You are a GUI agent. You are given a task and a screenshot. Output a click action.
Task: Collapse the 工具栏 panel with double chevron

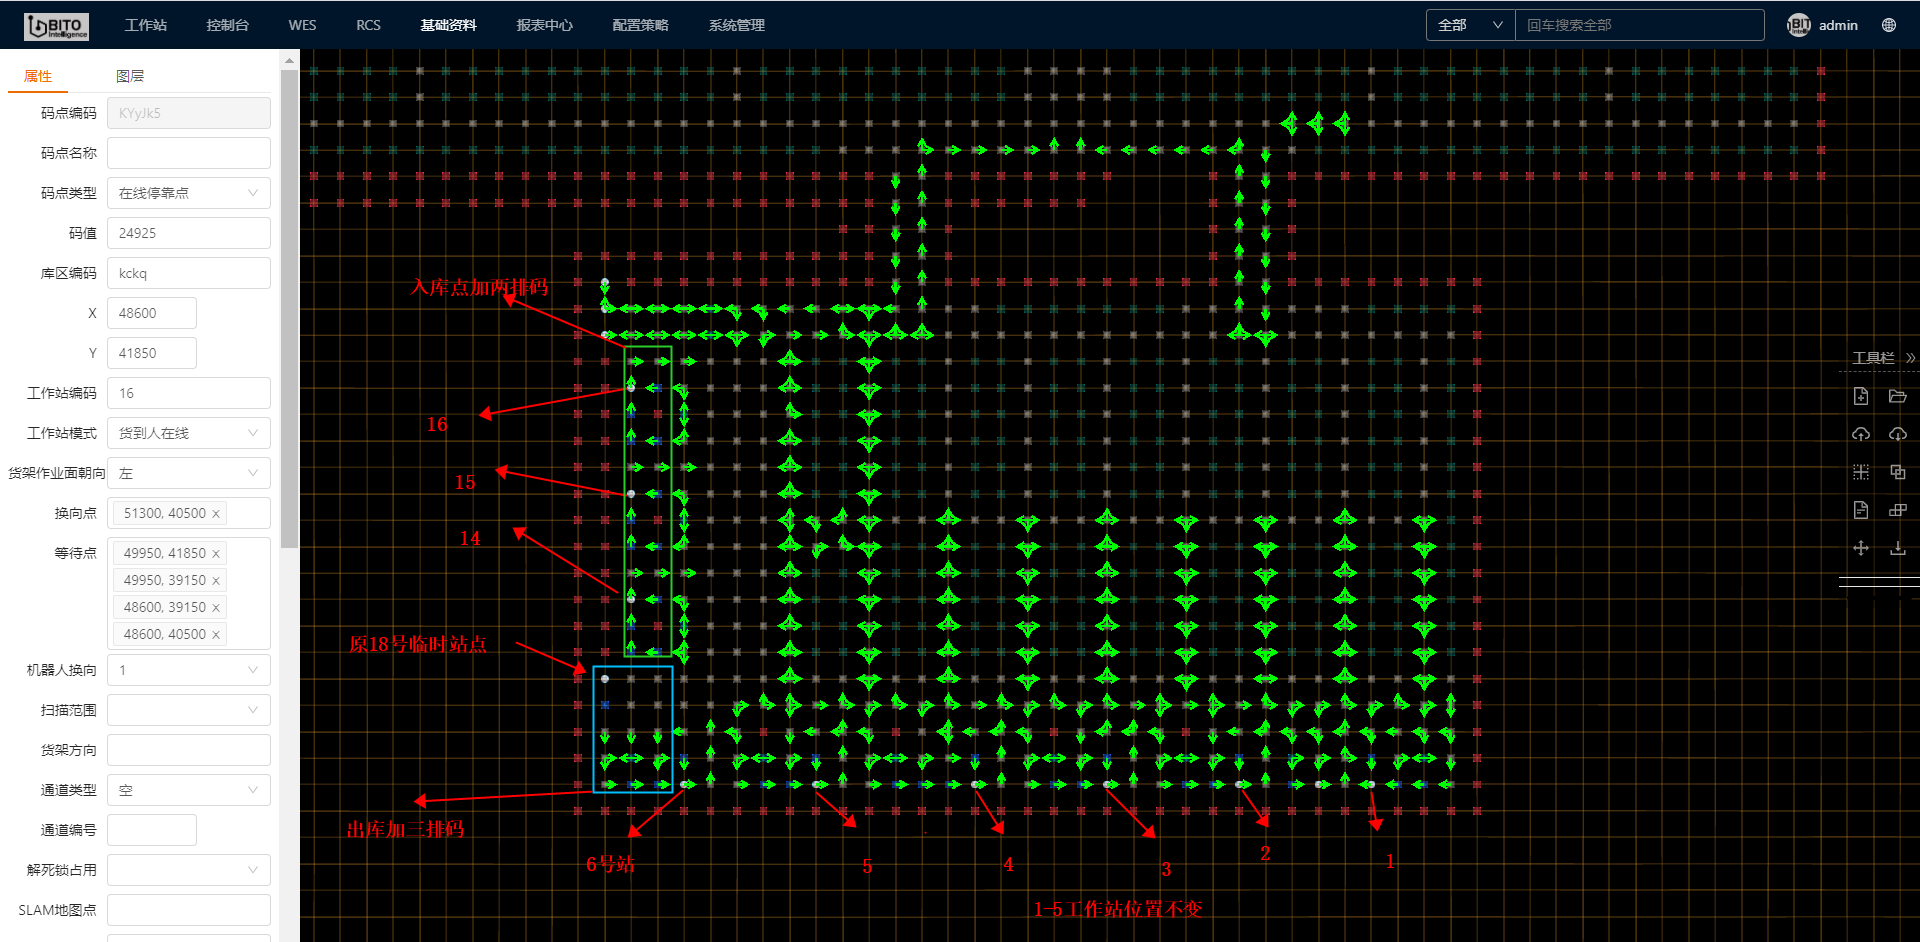[x=1910, y=357]
